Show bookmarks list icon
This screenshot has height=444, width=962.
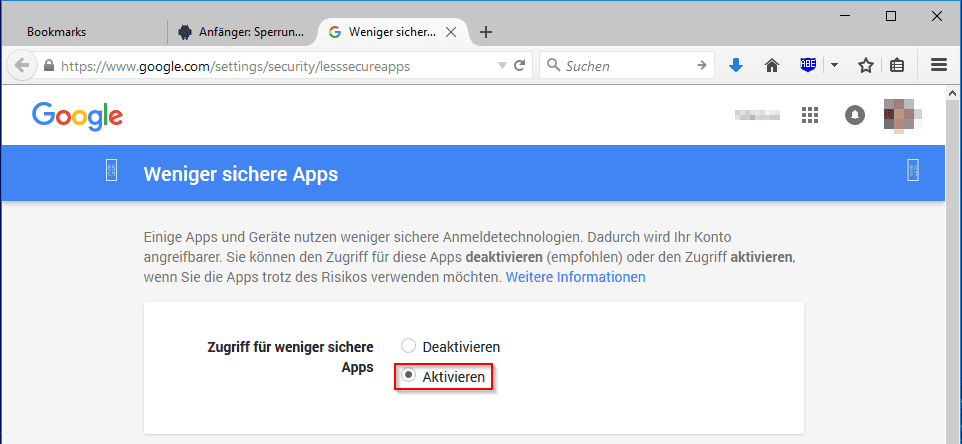pos(897,66)
